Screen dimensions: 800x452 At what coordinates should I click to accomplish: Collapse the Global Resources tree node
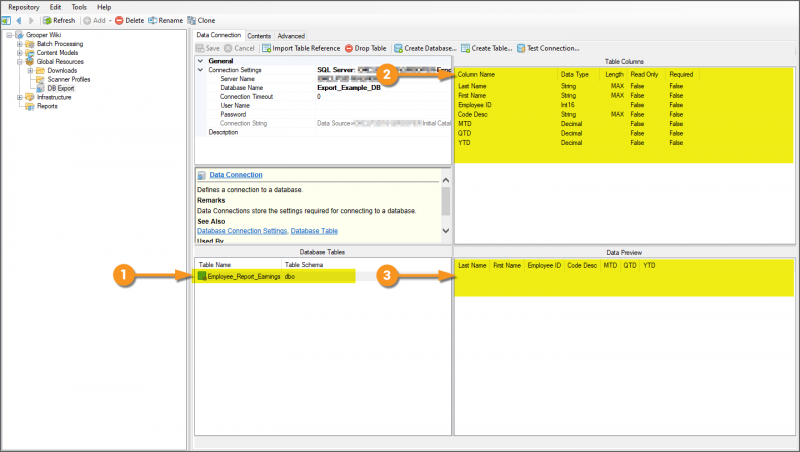[19, 62]
